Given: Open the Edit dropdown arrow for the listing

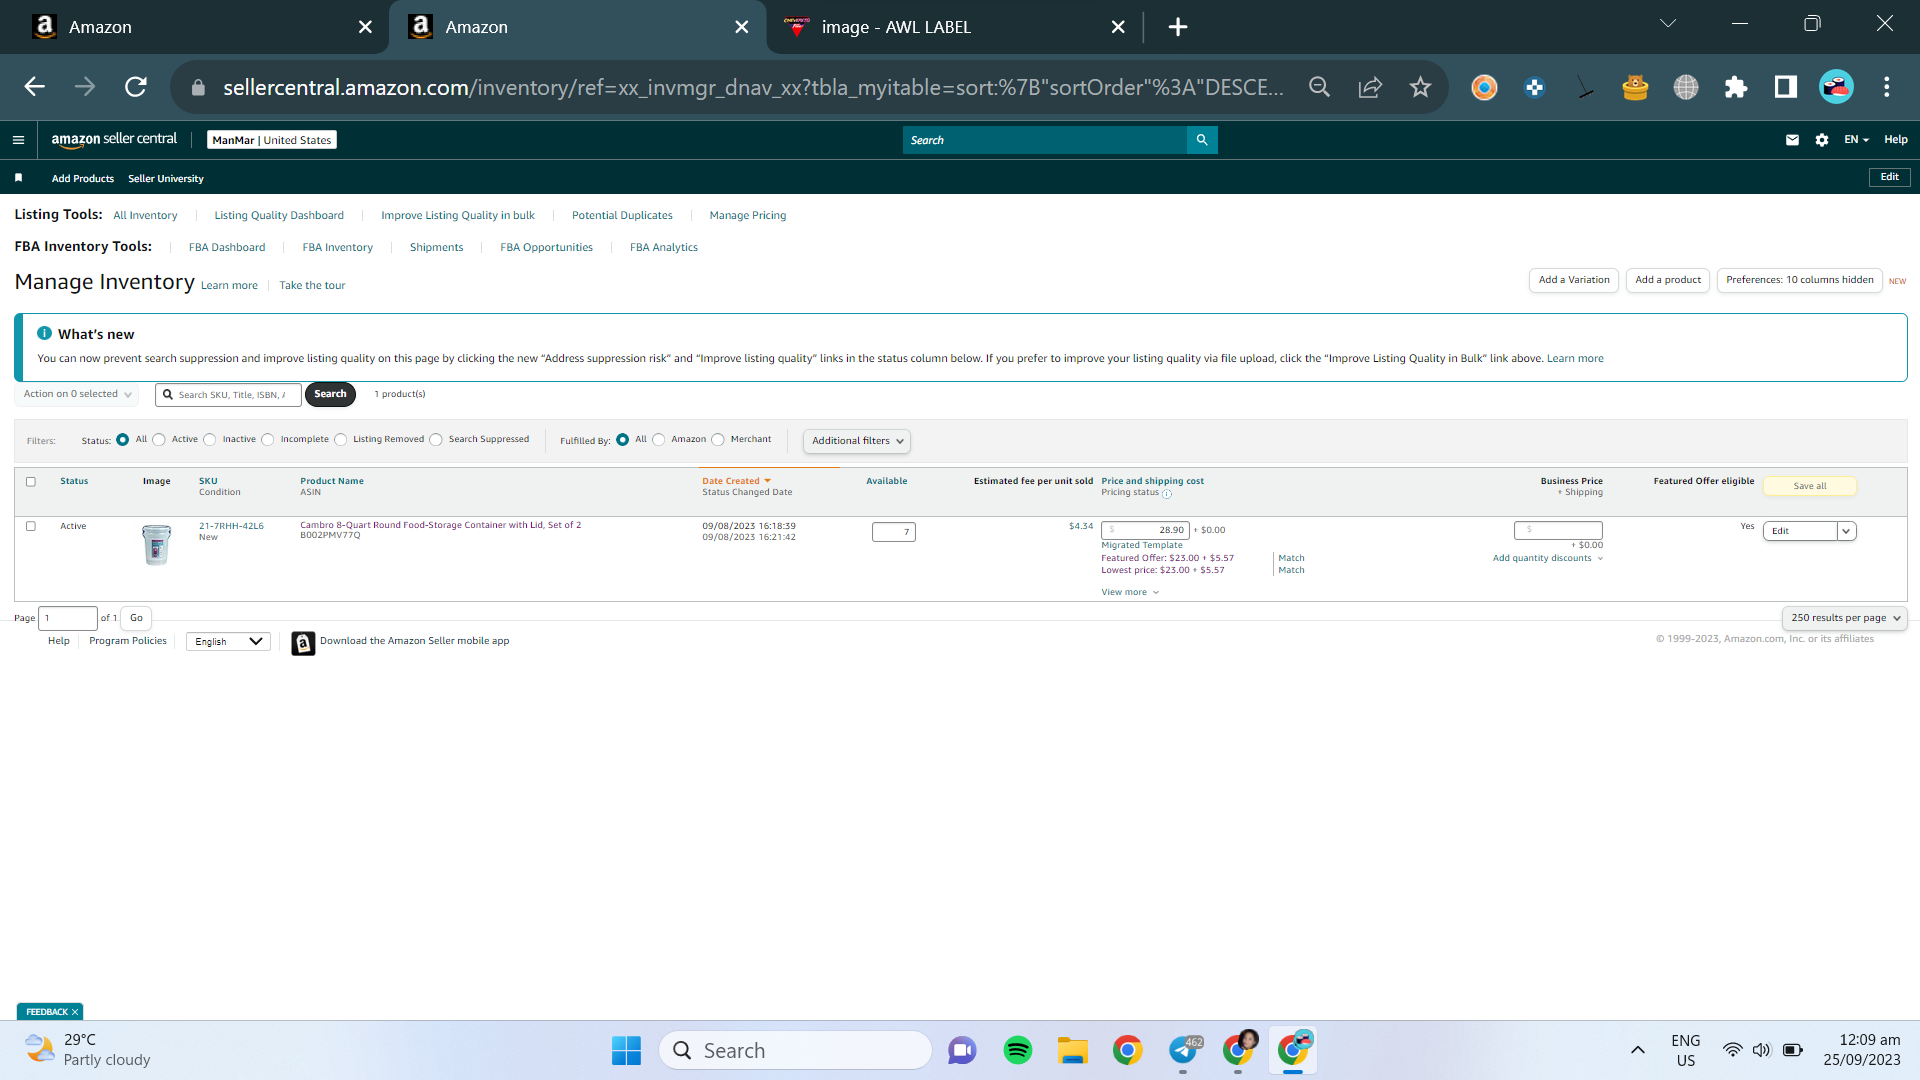Looking at the screenshot, I should 1846,531.
